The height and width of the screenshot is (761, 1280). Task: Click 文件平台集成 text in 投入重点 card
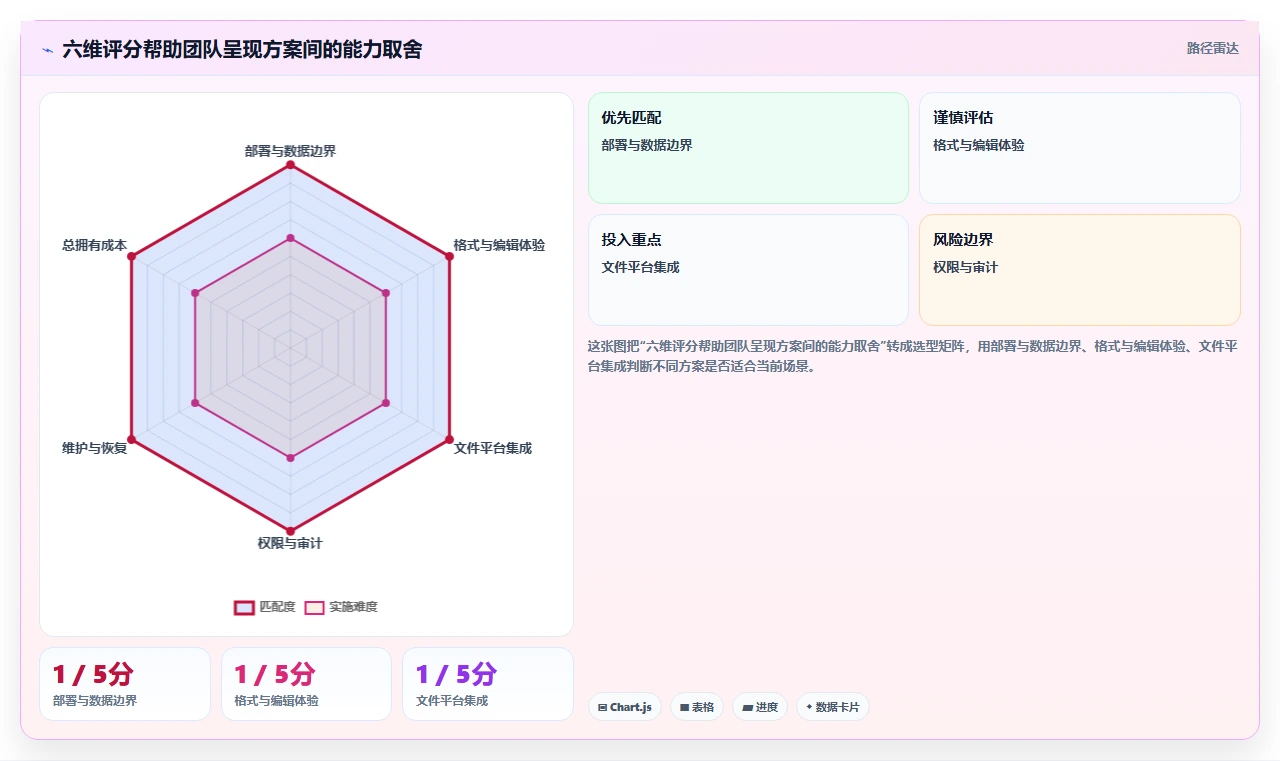click(640, 267)
